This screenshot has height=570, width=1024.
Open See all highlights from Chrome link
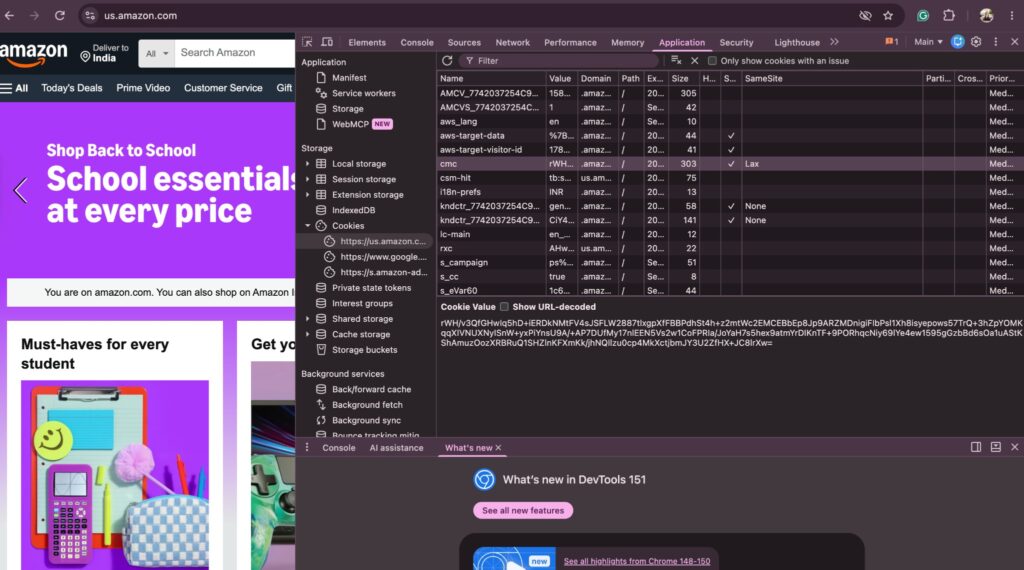[x=637, y=562]
